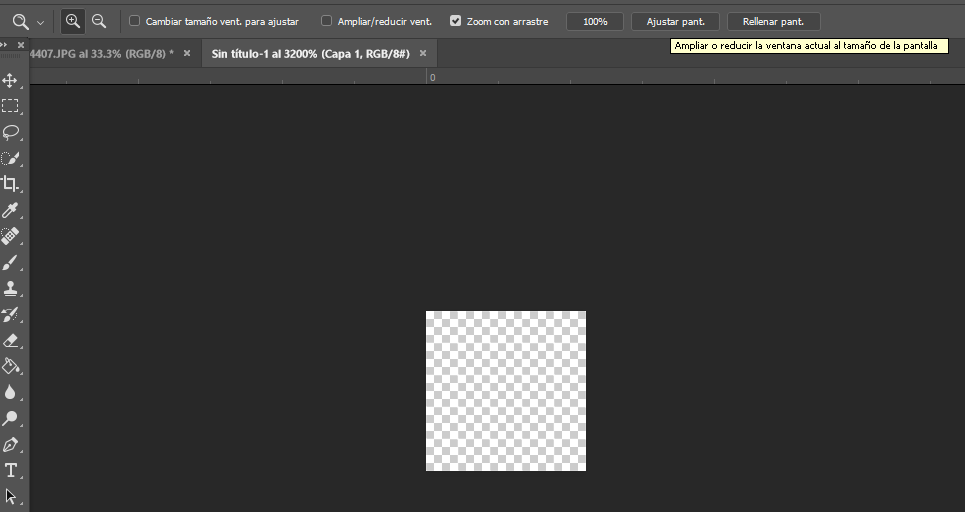
Task: Select the Horizontal Type tool
Action: (11, 470)
